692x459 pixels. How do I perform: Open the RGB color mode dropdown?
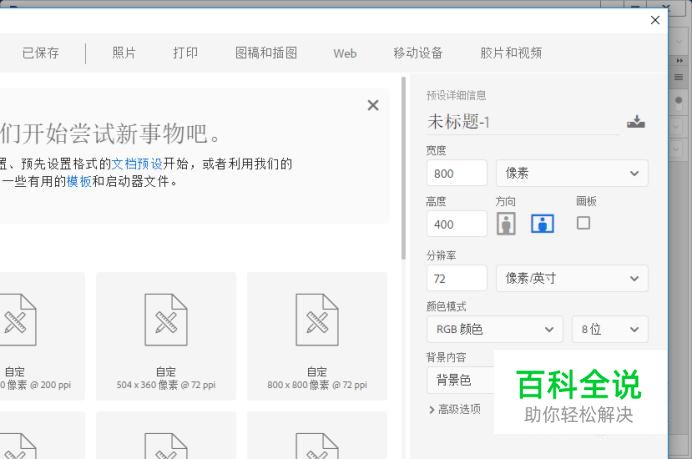[x=495, y=329]
